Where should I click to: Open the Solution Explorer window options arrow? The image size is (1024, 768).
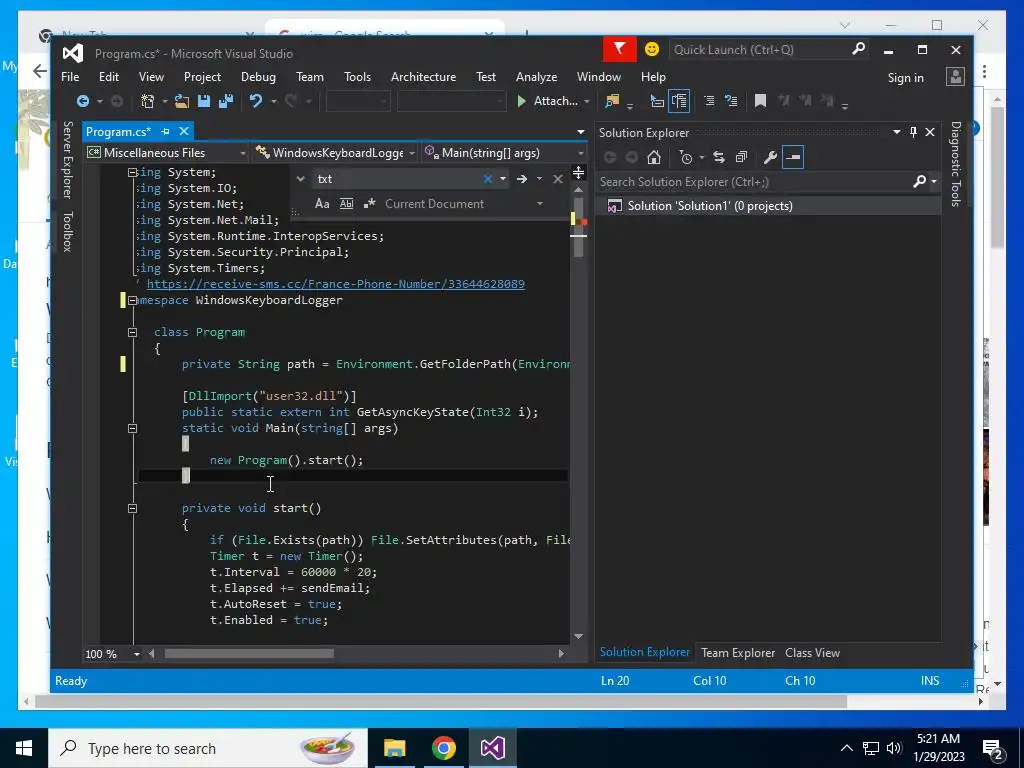pos(897,133)
